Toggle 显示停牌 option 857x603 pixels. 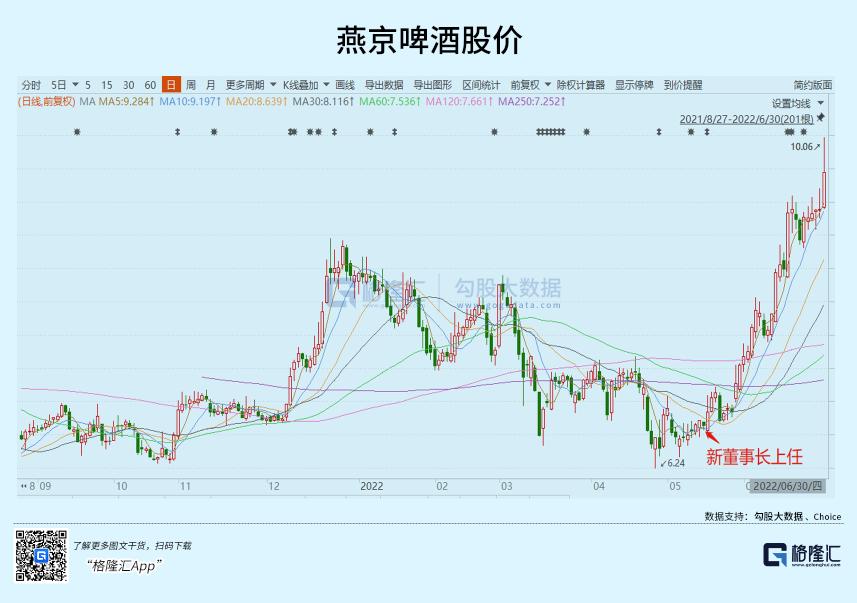(x=634, y=85)
